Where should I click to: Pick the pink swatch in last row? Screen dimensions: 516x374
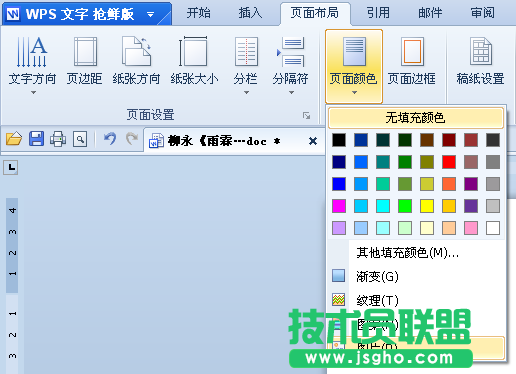coord(471,228)
